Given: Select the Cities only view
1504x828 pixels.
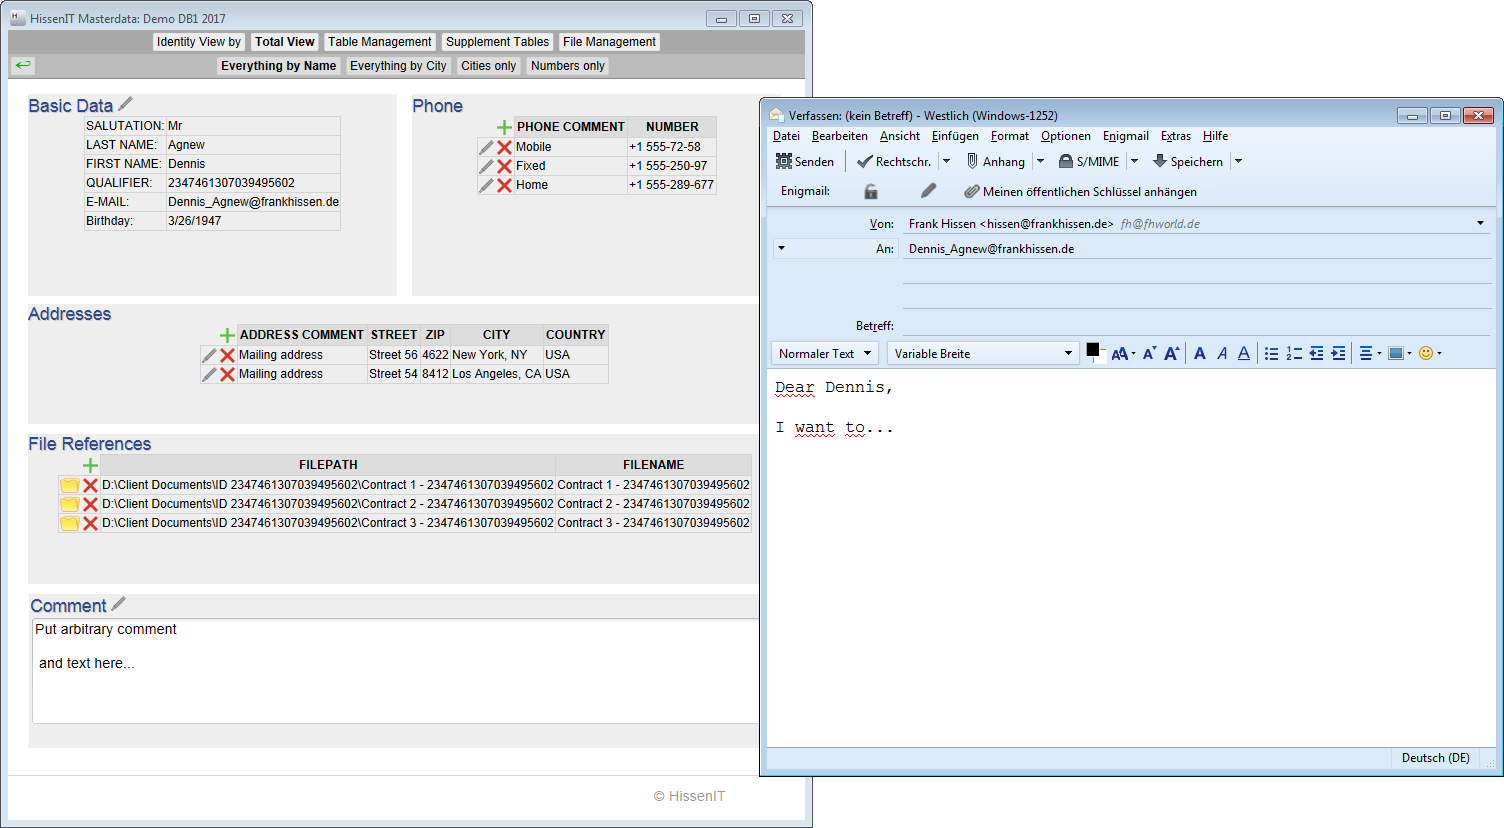Looking at the screenshot, I should (x=488, y=66).
